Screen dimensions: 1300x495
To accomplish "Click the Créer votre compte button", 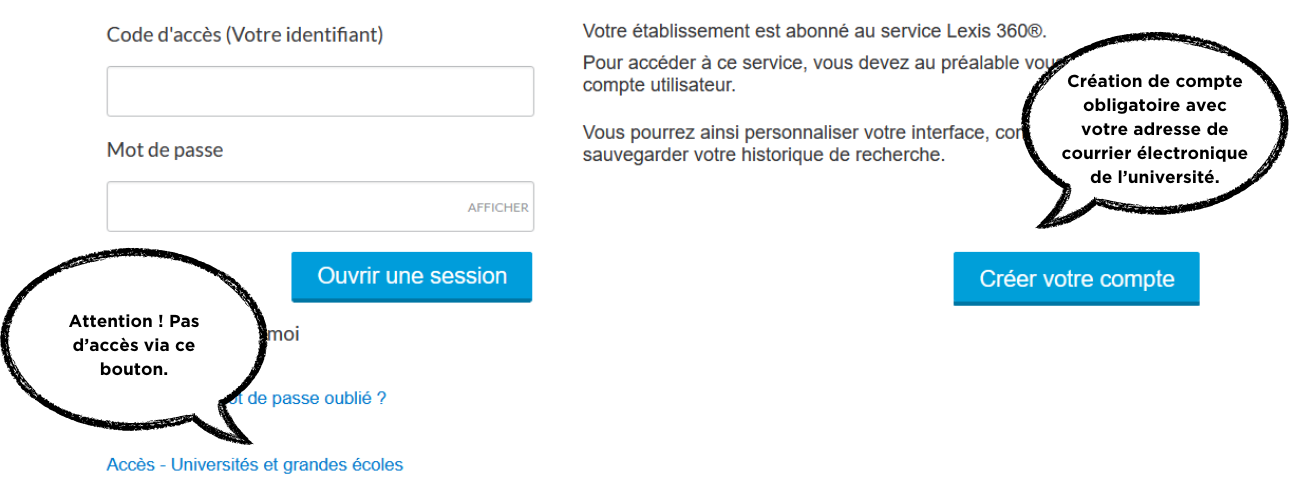I will click(x=1076, y=279).
